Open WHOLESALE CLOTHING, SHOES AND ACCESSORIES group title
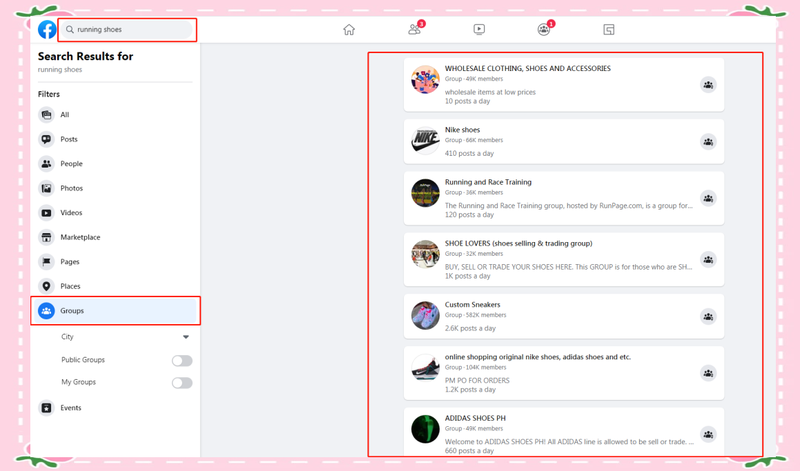Image resolution: width=800 pixels, height=471 pixels. tap(528, 68)
